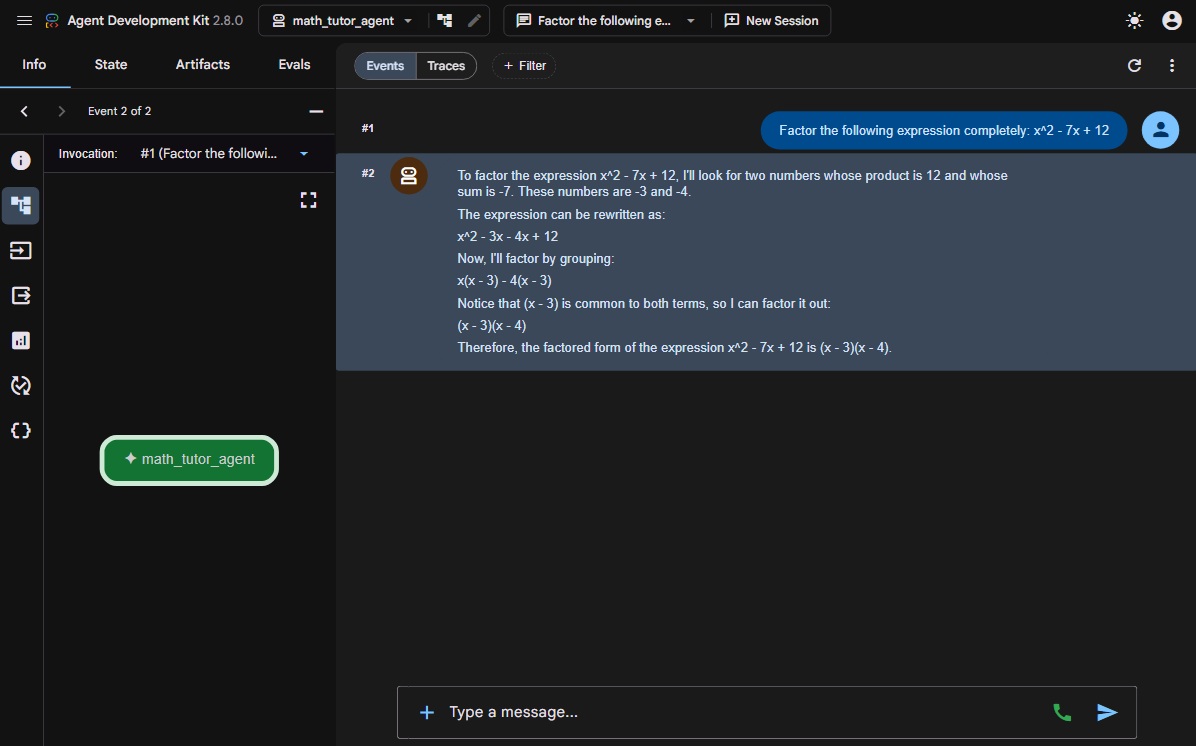Add a Filter to events
Image resolution: width=1196 pixels, height=746 pixels.
(524, 66)
